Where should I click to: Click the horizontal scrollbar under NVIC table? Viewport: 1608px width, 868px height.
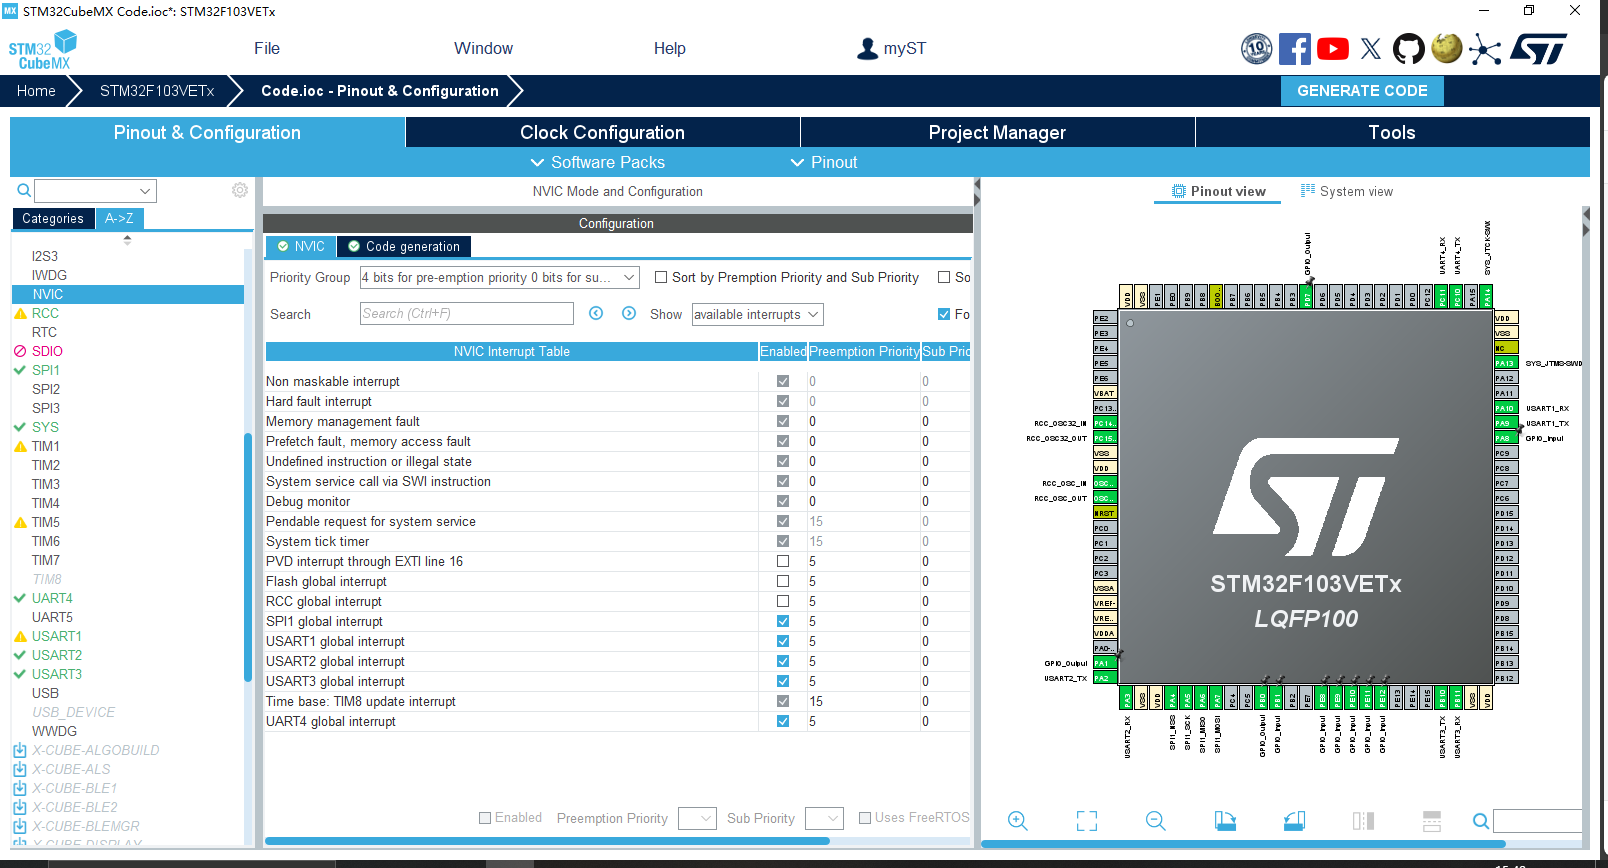547,841
